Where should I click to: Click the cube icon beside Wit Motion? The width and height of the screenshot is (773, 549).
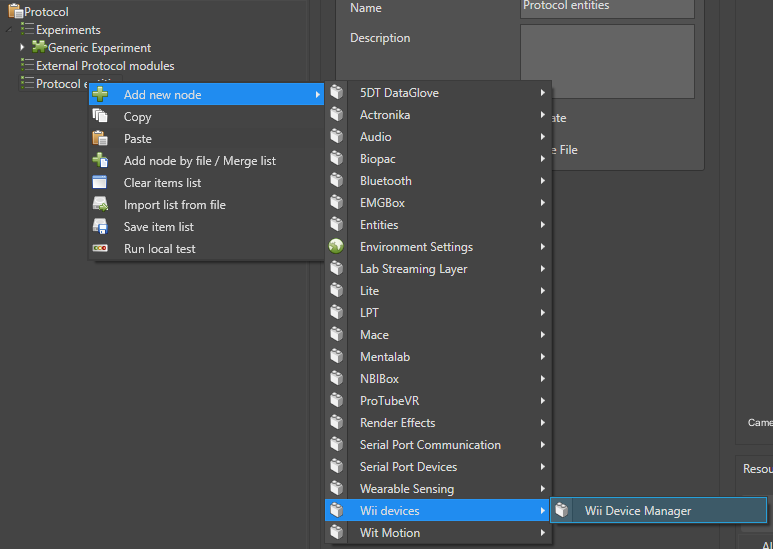337,532
